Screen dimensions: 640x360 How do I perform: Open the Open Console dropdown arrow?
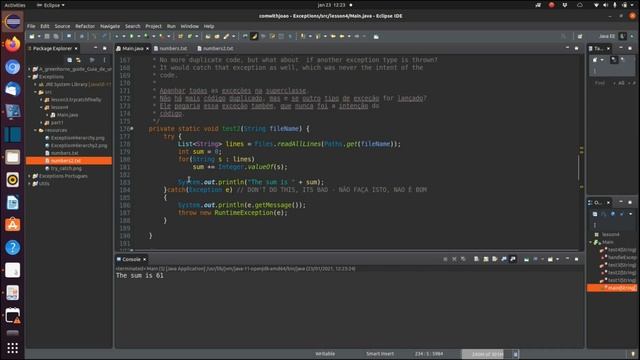[558, 259]
